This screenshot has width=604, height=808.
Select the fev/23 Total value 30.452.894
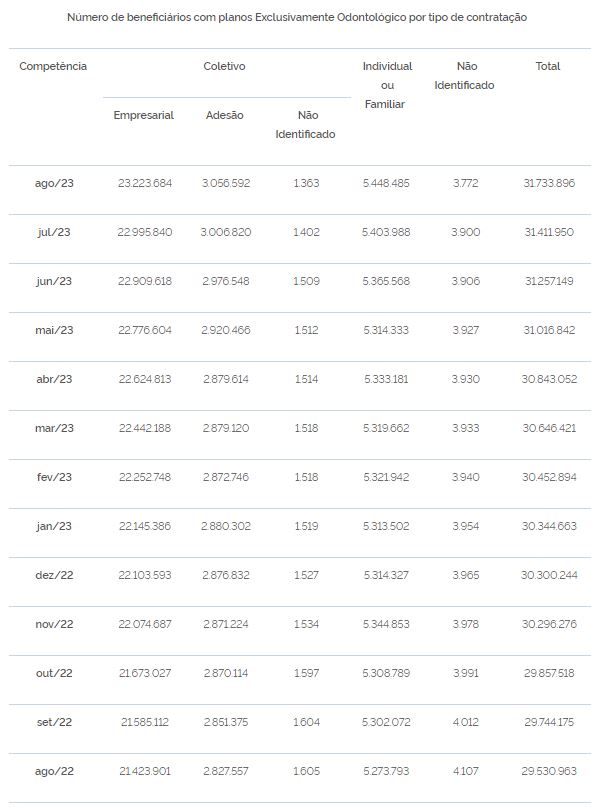[549, 477]
